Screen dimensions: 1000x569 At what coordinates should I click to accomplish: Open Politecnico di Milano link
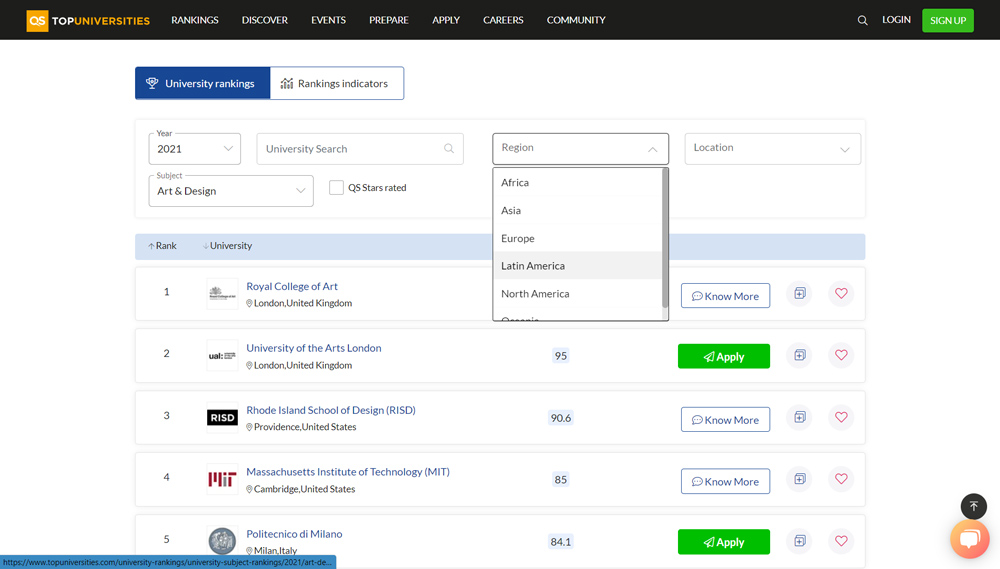point(294,534)
